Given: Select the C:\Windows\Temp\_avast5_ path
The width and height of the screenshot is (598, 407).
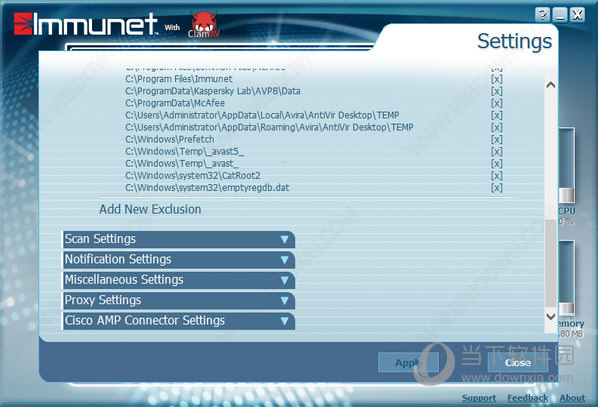Looking at the screenshot, I should [184, 151].
